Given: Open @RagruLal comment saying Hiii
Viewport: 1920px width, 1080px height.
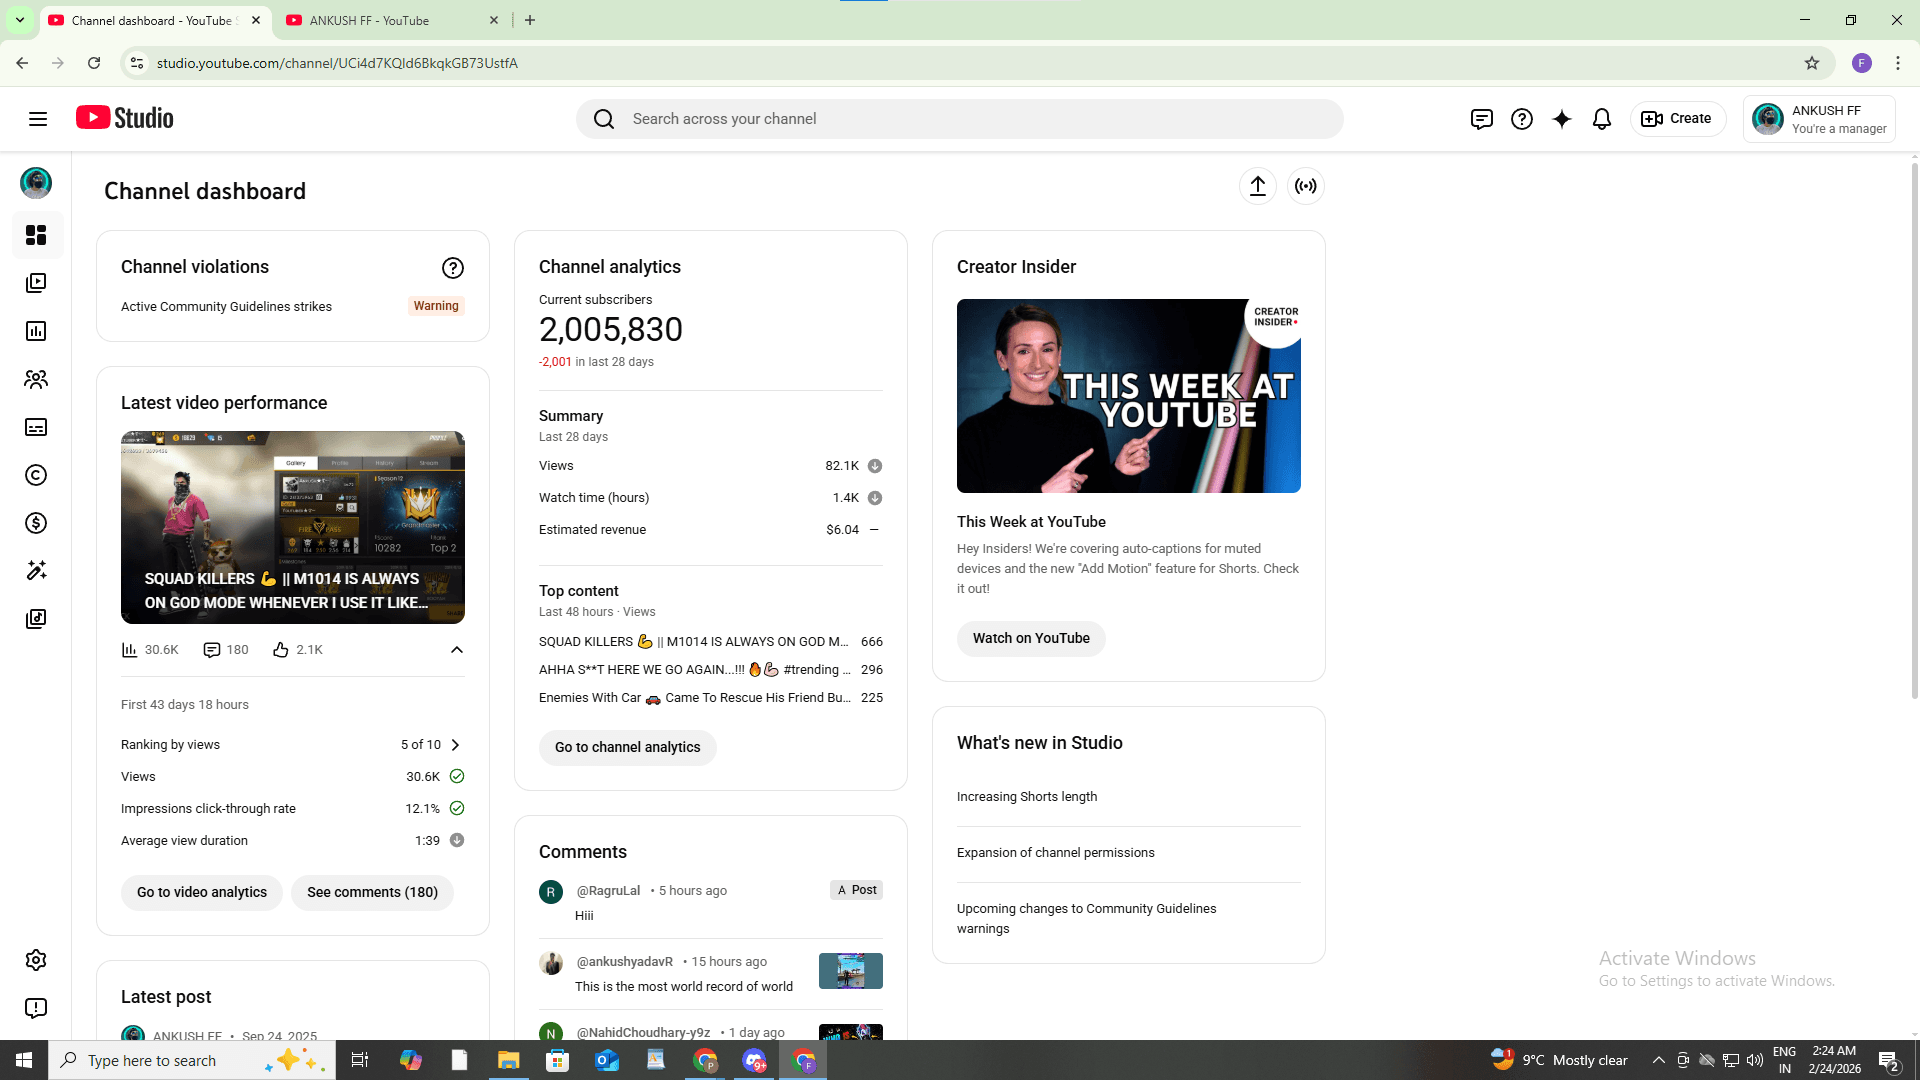Looking at the screenshot, I should tap(711, 903).
